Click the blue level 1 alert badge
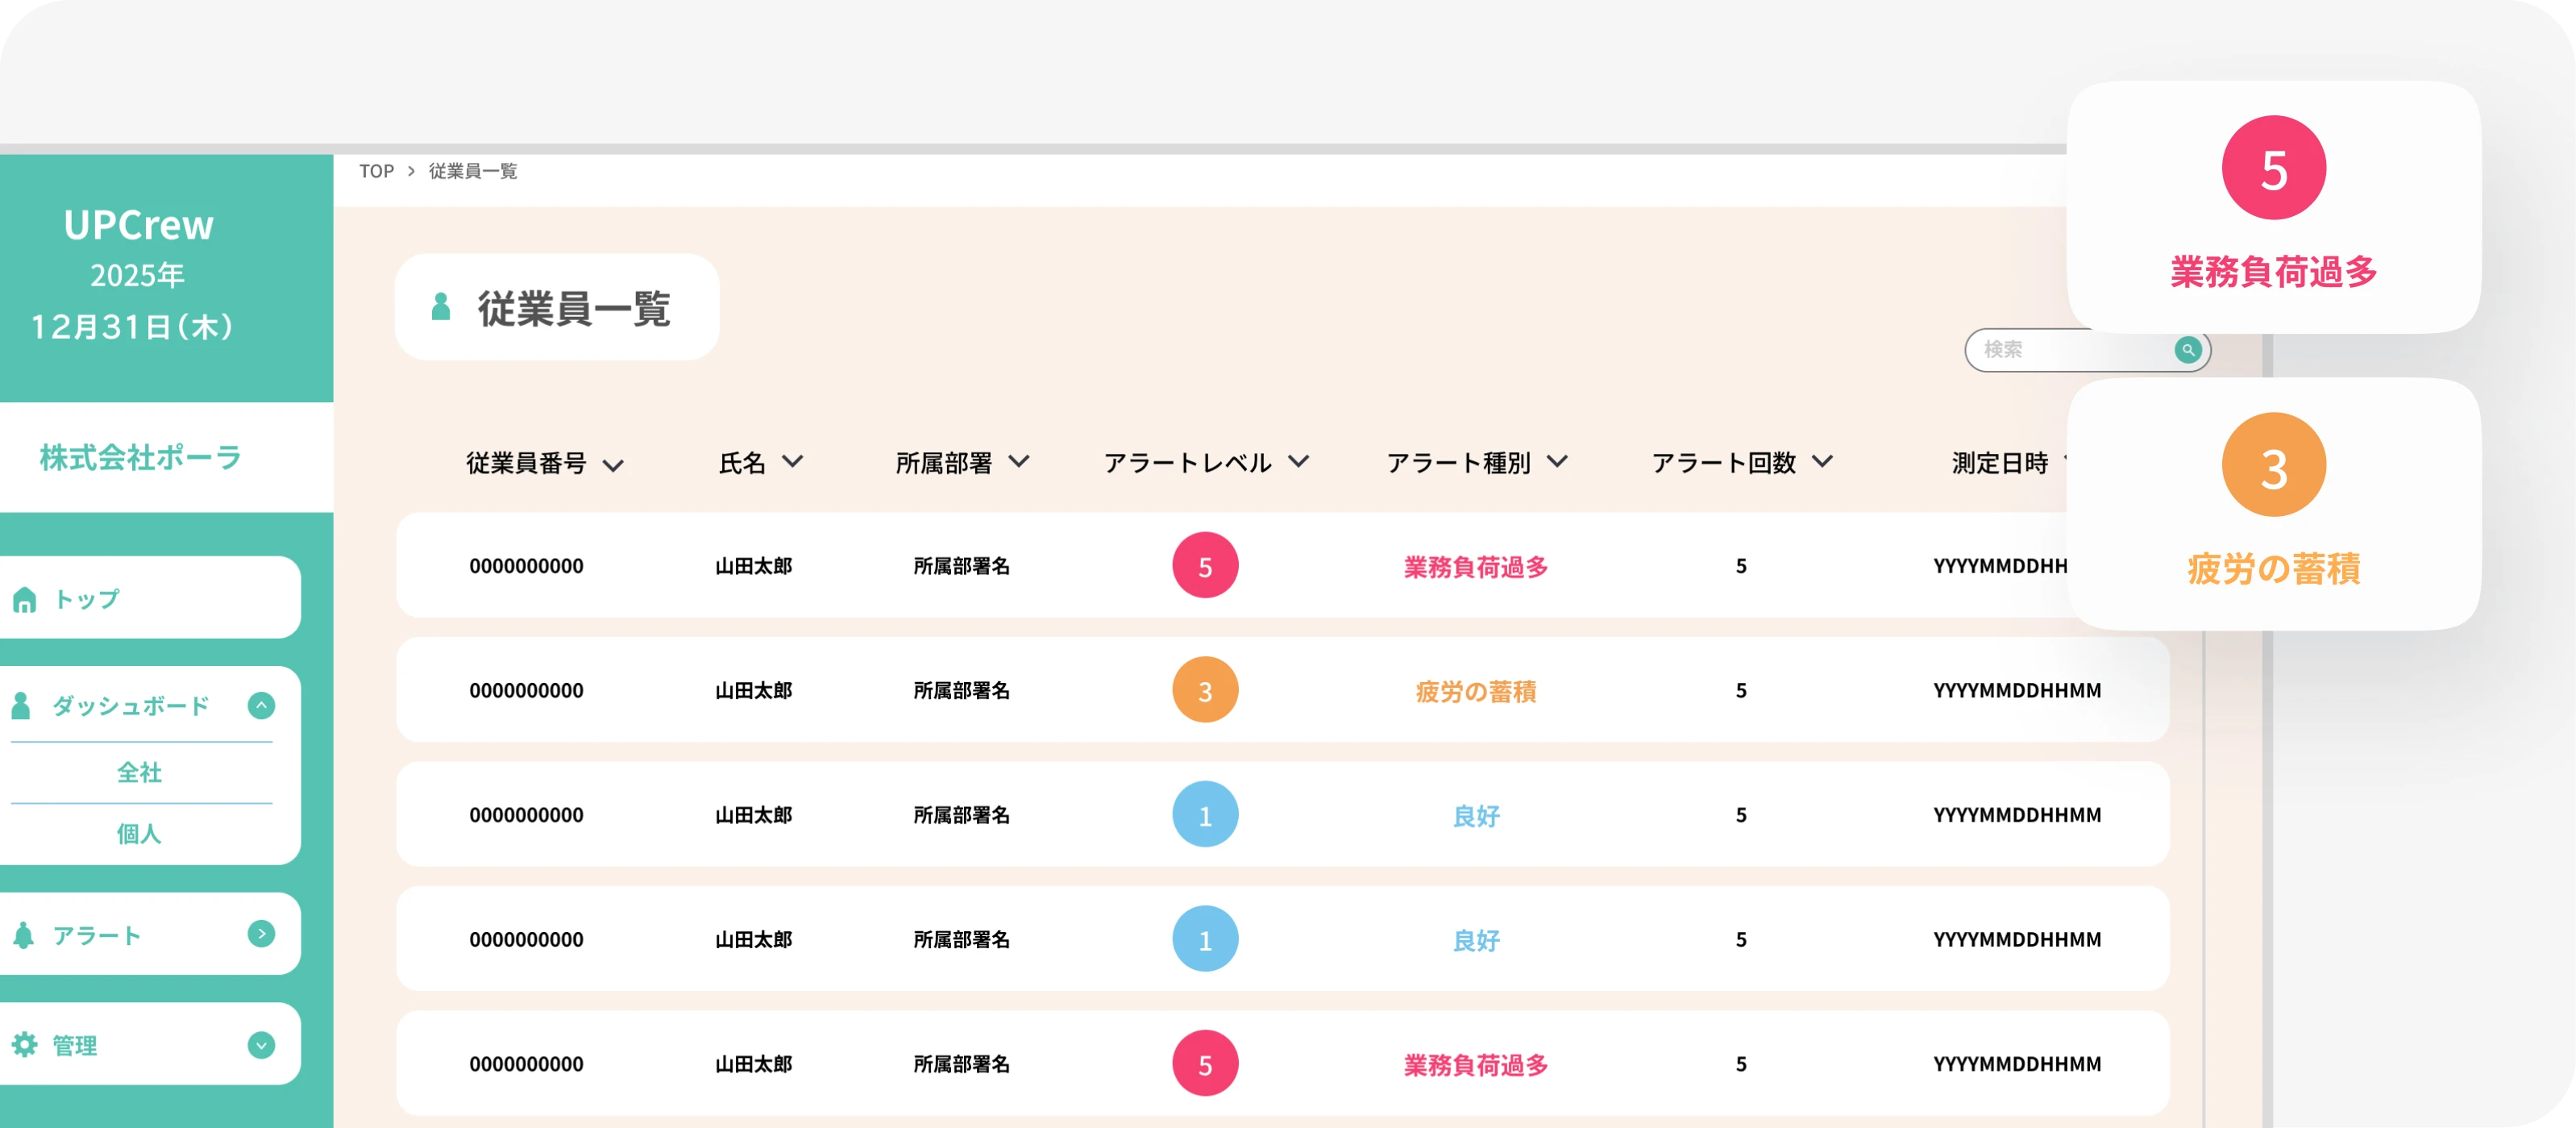This screenshot has height=1128, width=2576. point(1205,814)
